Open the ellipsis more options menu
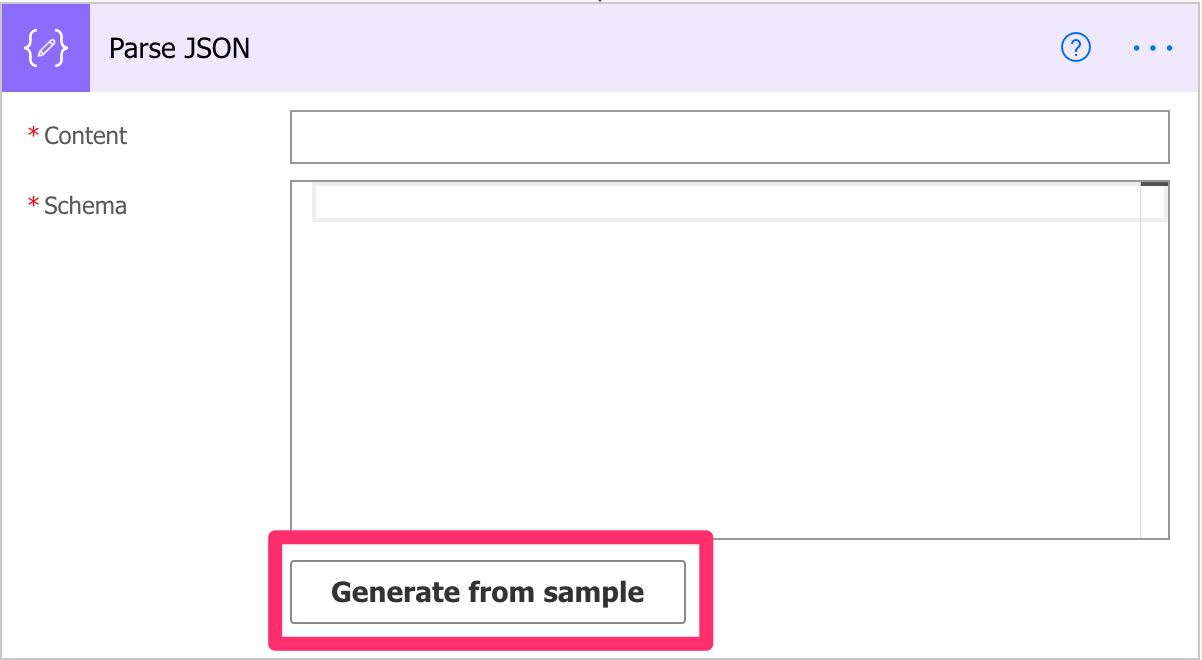 click(1152, 48)
